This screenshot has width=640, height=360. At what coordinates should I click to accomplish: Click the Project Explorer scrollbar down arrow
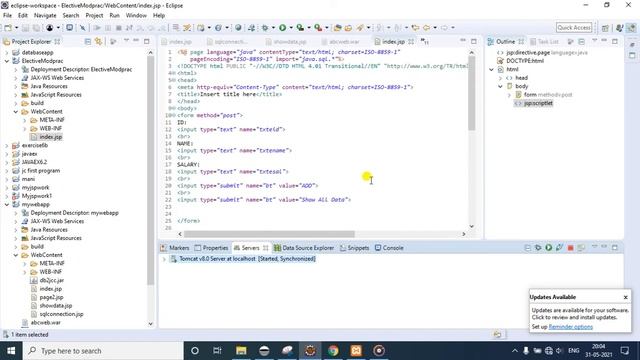[150, 324]
